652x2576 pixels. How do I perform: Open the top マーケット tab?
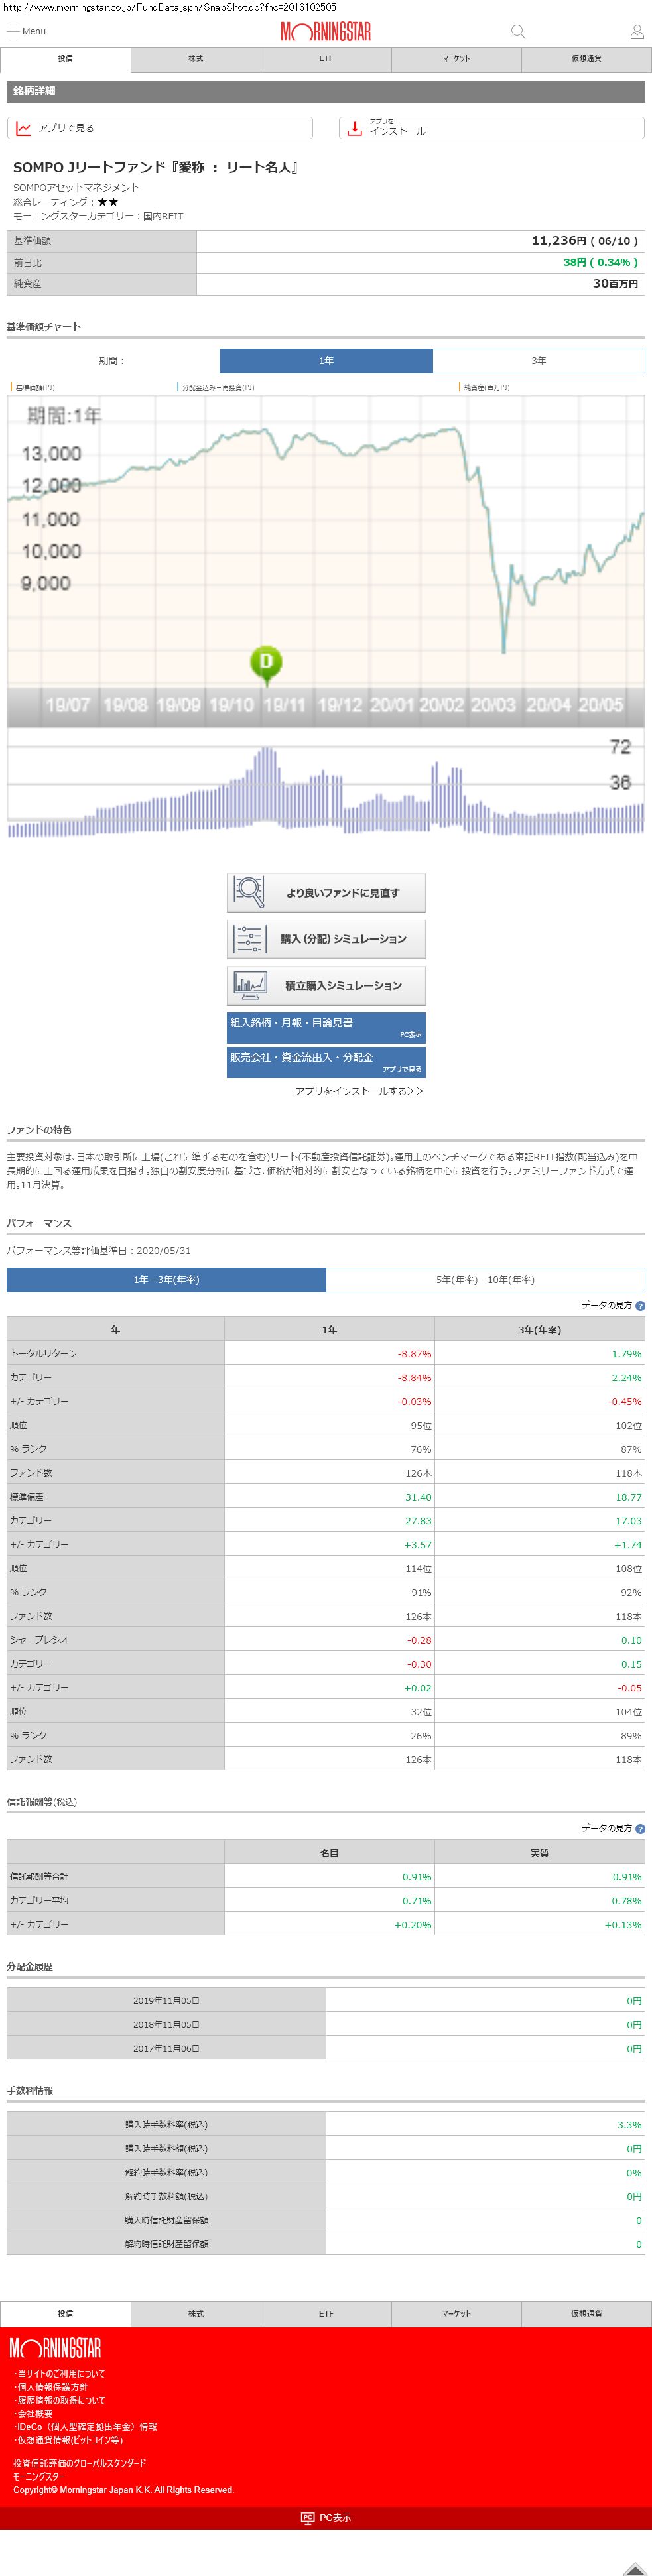(x=456, y=59)
